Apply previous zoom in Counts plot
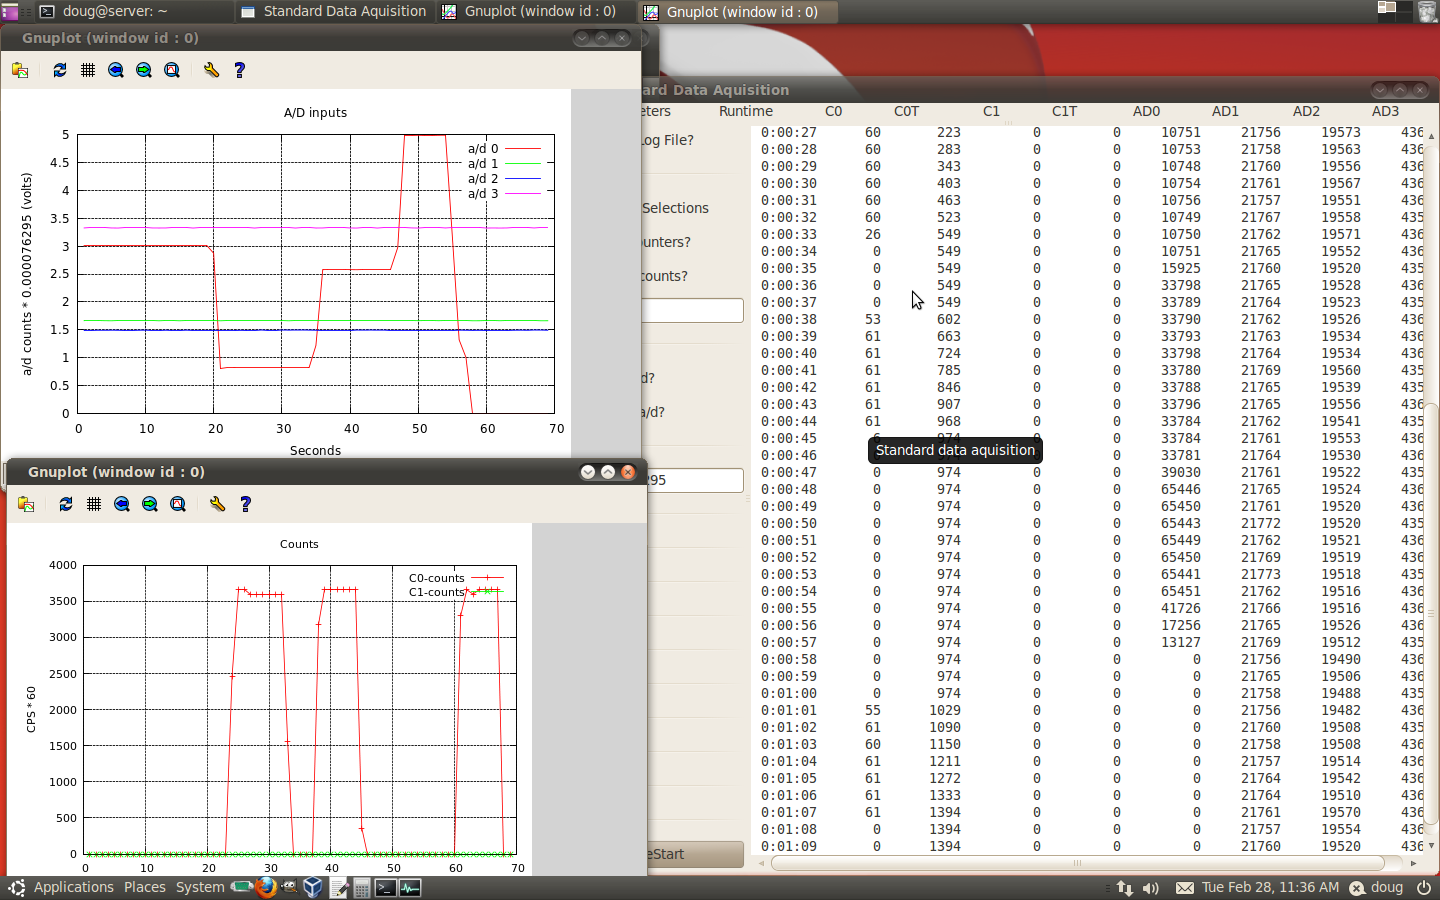Screen dimensions: 1440x900 (x=122, y=504)
